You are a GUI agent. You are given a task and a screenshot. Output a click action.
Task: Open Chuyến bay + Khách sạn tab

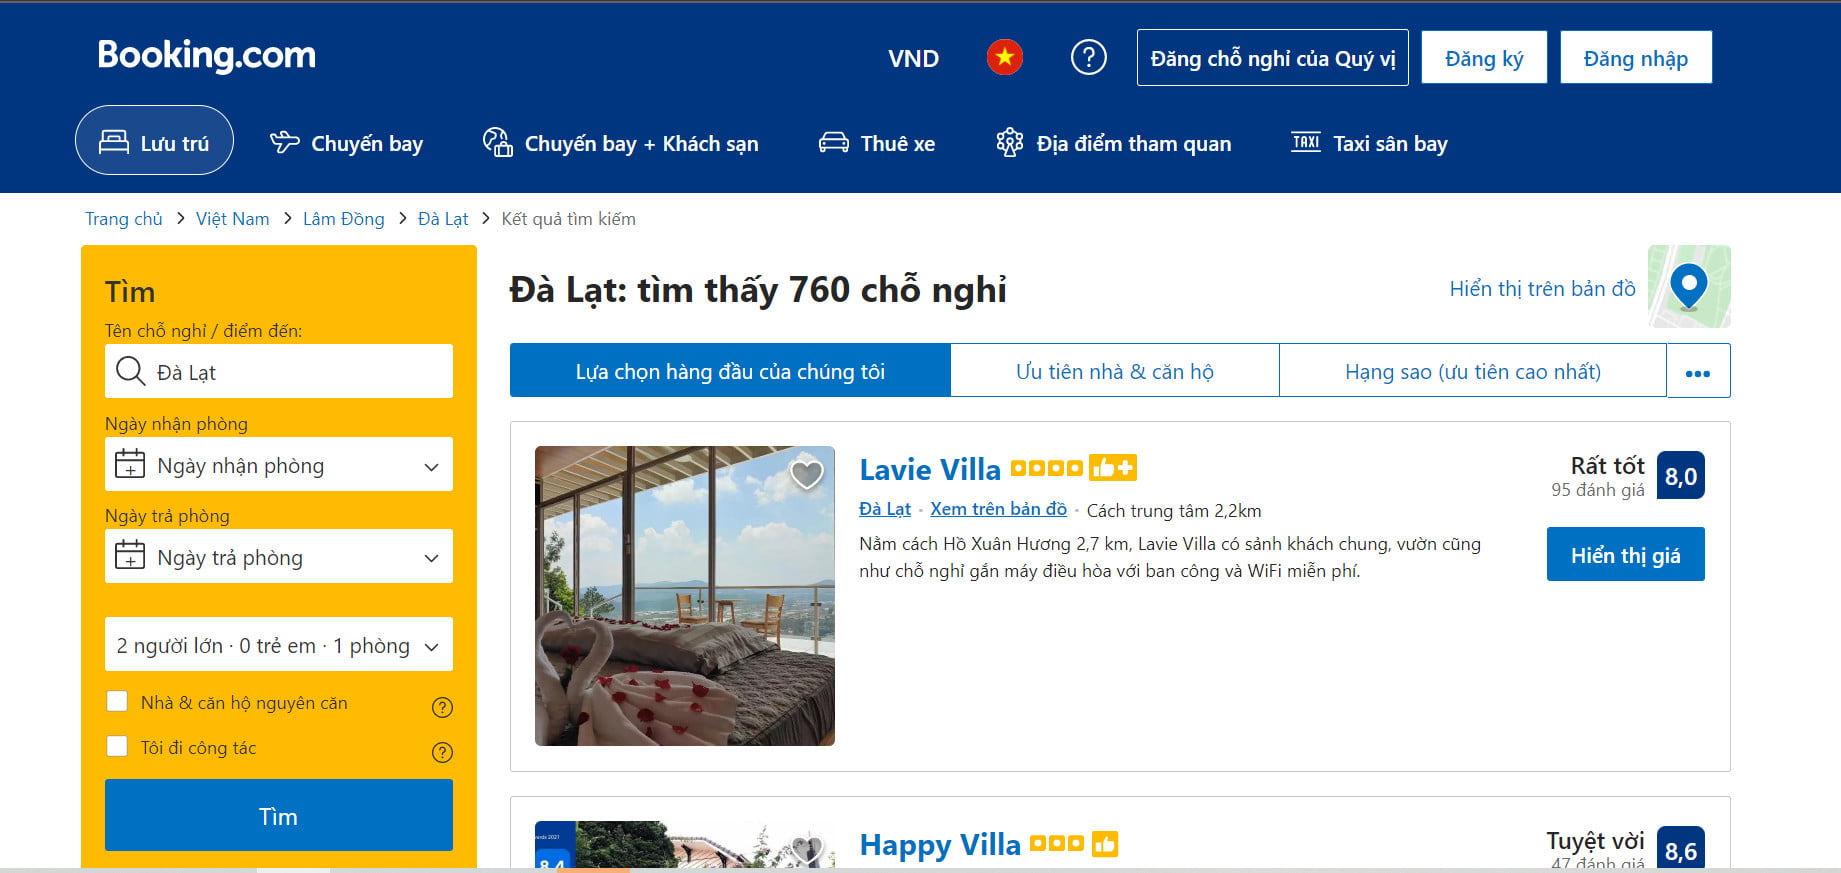(x=621, y=143)
